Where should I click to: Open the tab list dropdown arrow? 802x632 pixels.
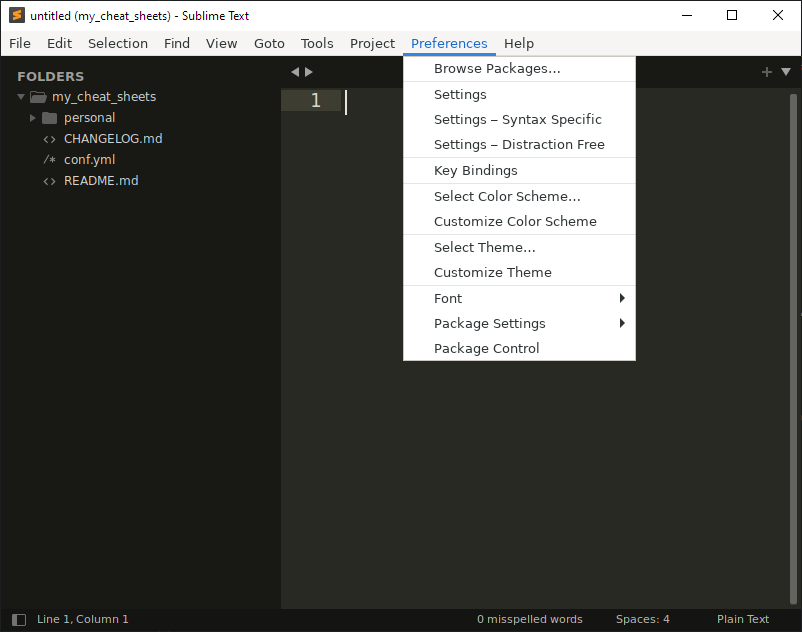tap(785, 71)
